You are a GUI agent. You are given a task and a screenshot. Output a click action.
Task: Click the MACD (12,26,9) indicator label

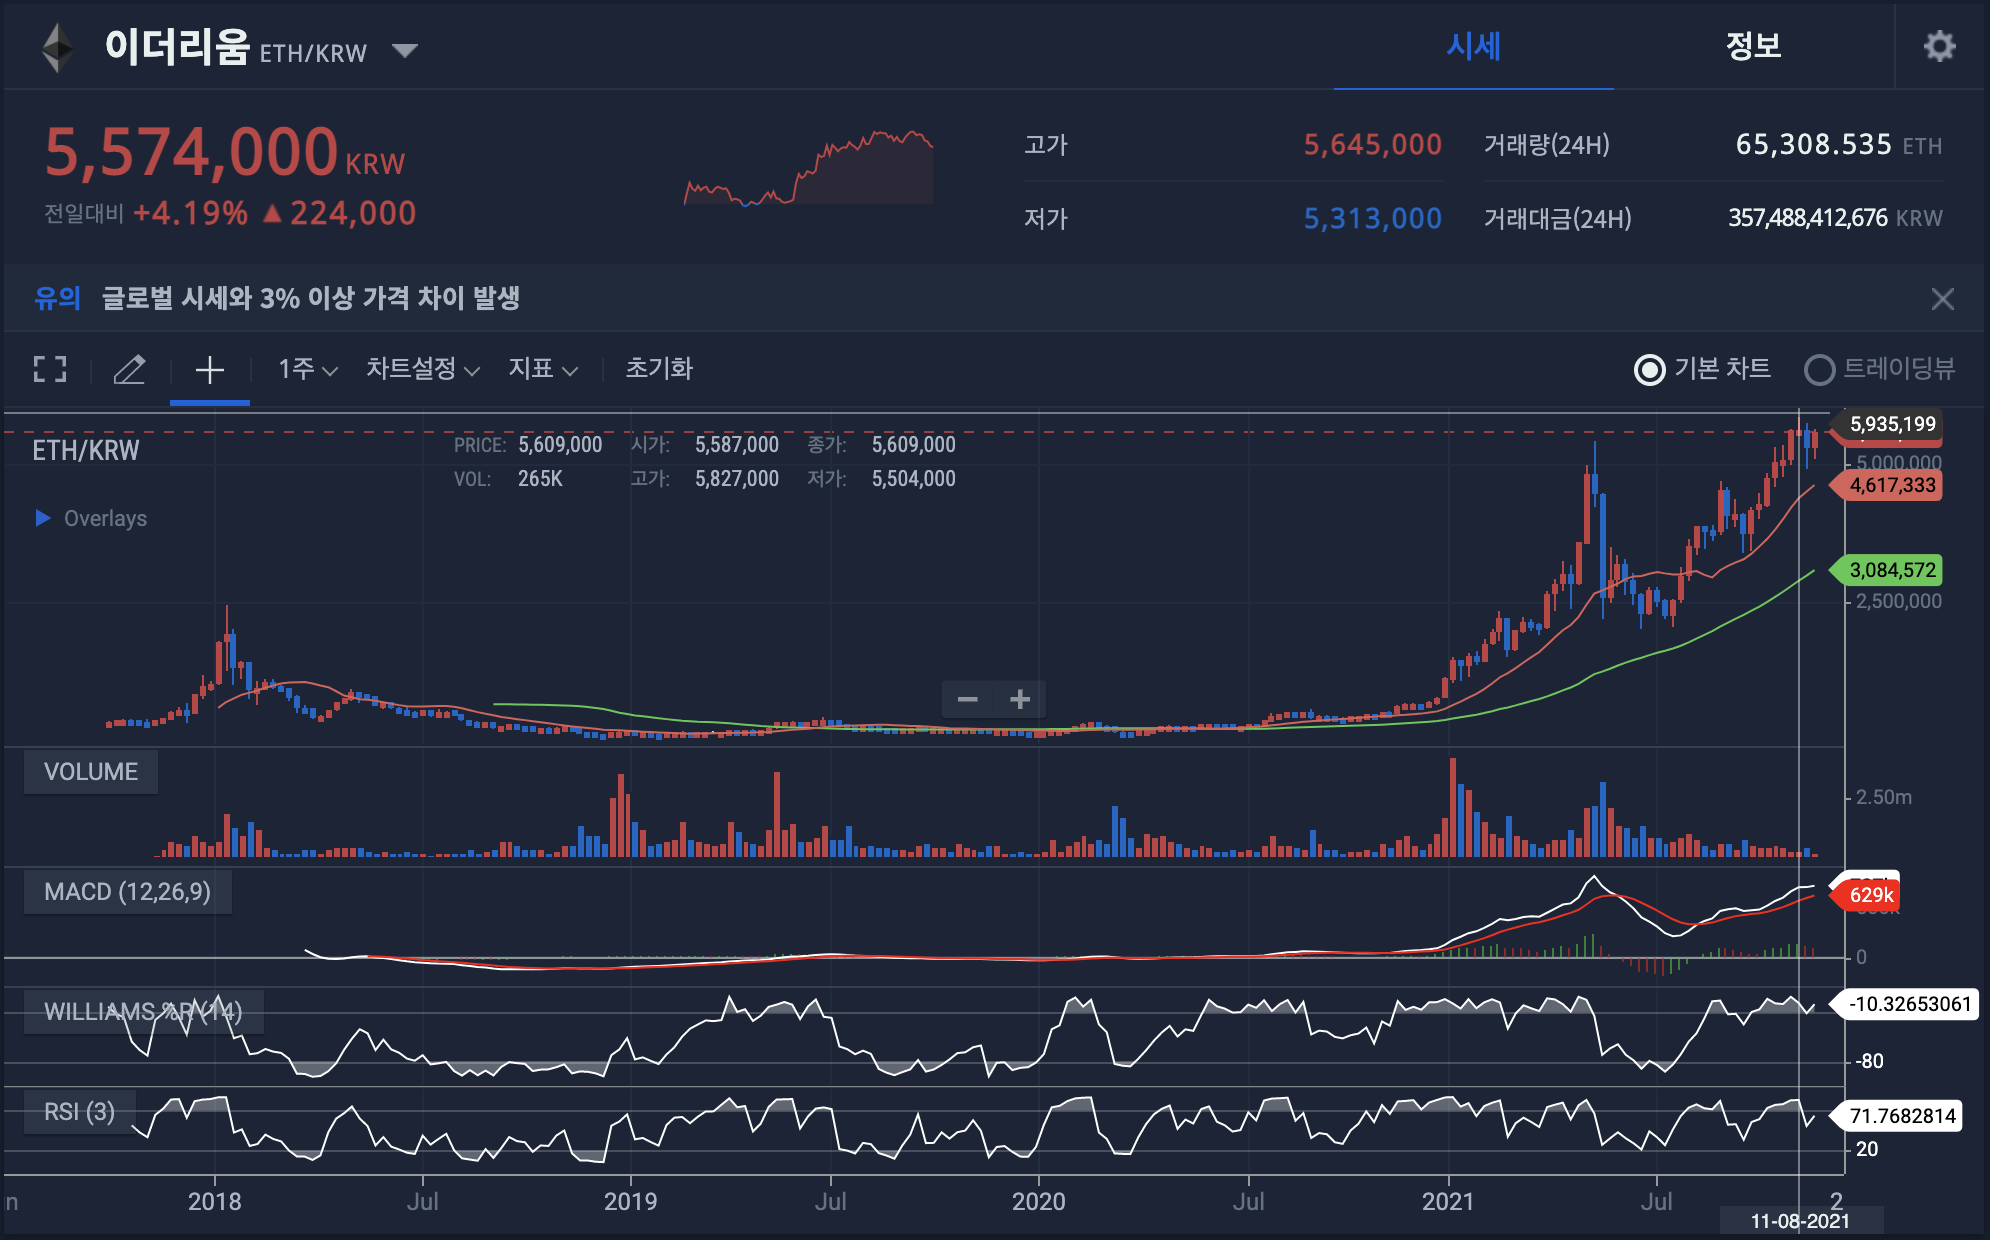tap(127, 892)
